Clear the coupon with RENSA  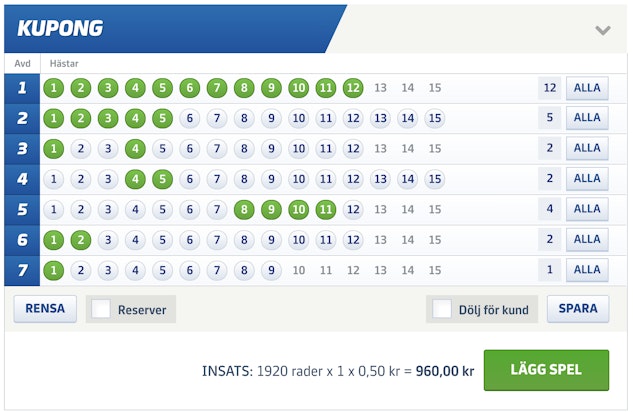click(45, 309)
